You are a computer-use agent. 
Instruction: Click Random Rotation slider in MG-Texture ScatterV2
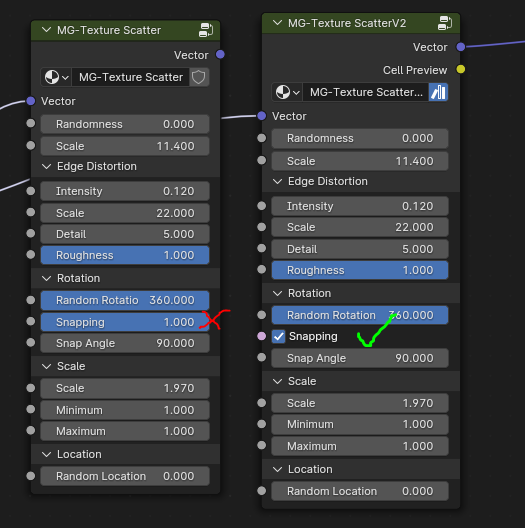[360, 315]
